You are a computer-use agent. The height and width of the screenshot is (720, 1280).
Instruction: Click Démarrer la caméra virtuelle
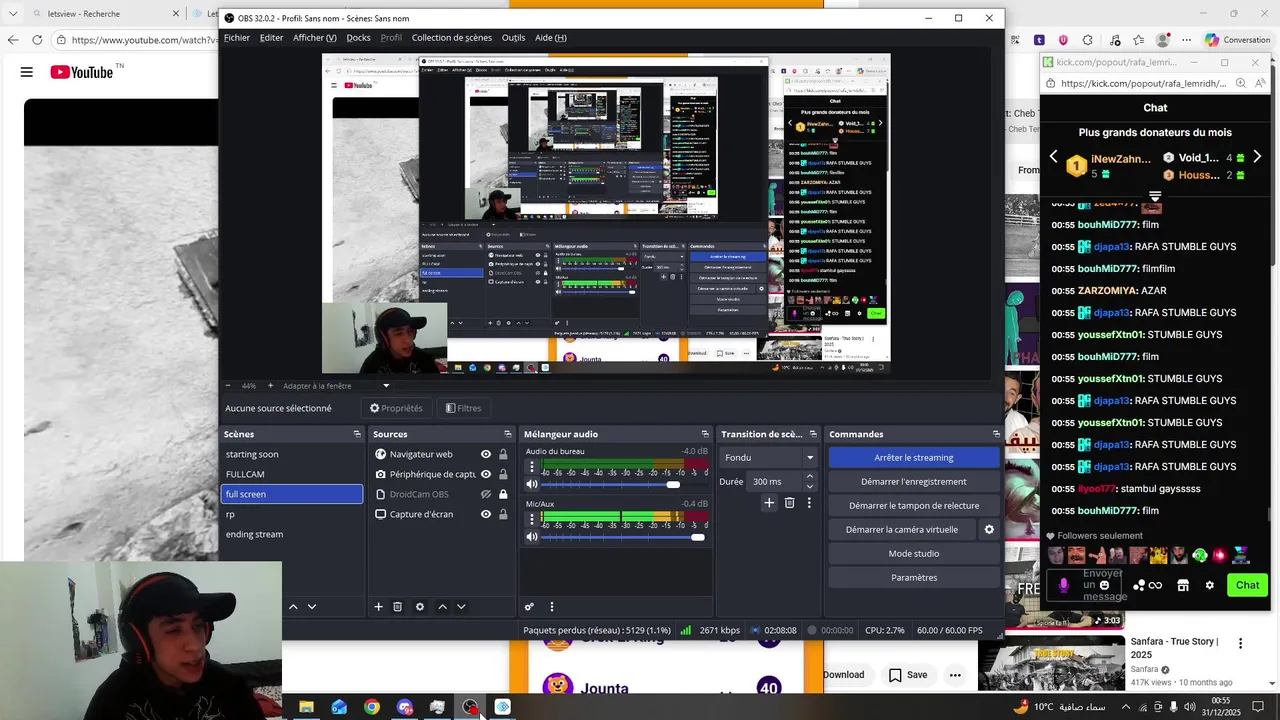[x=902, y=530]
